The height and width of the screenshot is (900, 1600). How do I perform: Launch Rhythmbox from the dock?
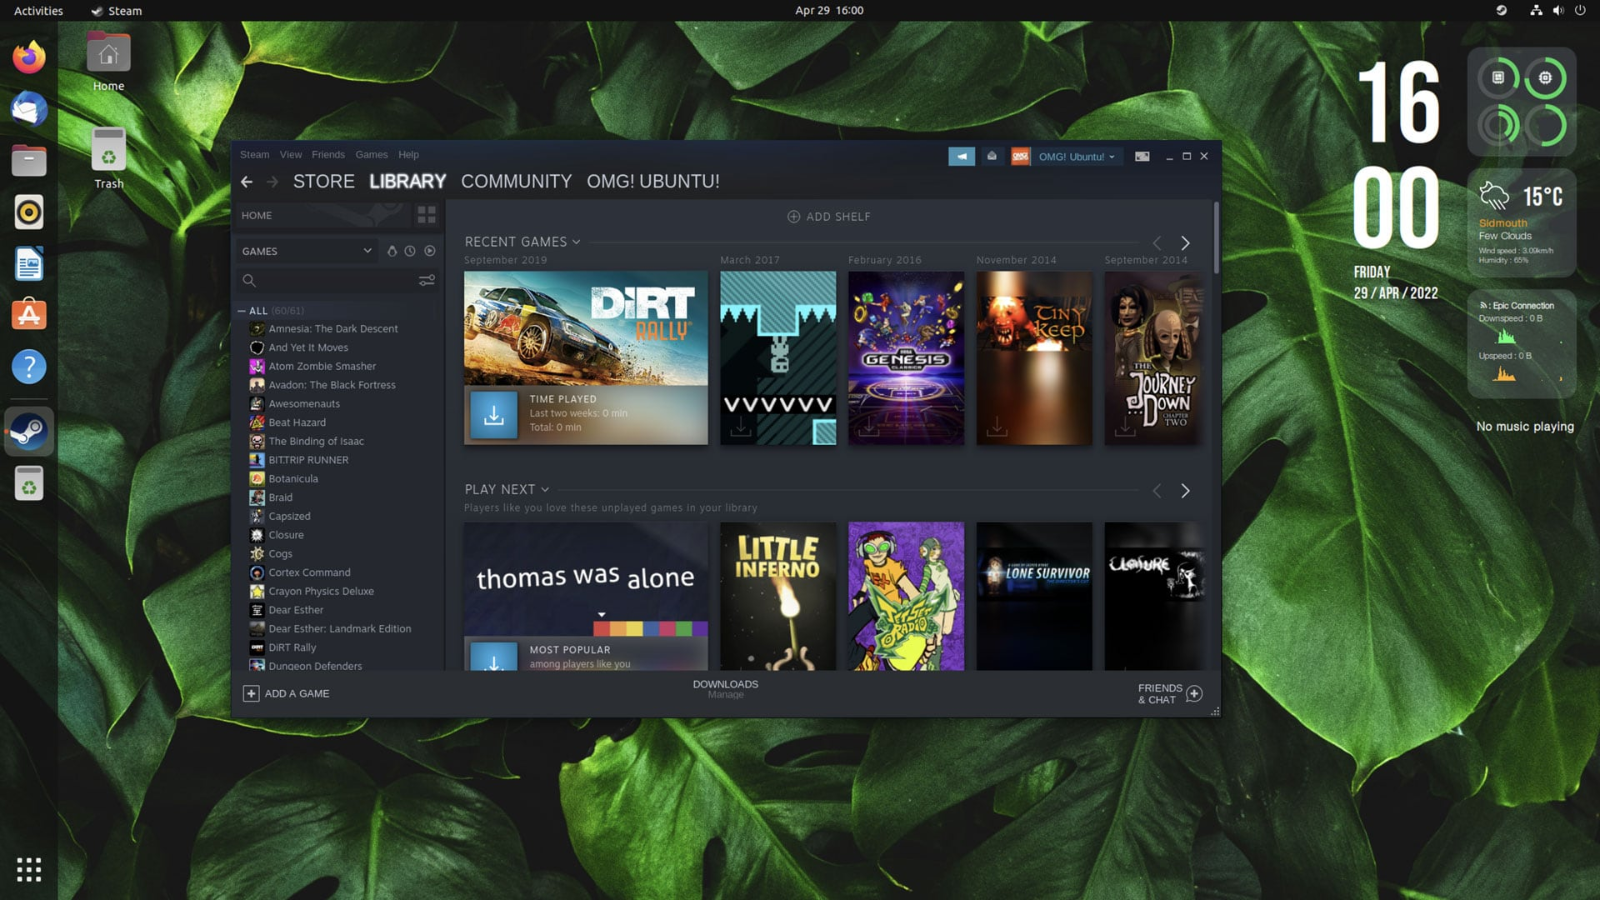coord(29,212)
